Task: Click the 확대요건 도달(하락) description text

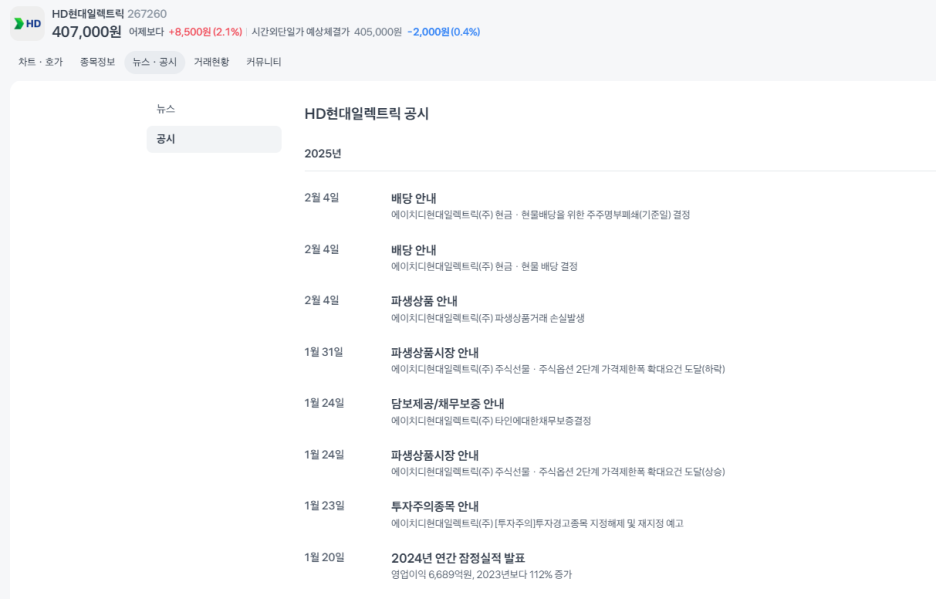Action: point(558,370)
